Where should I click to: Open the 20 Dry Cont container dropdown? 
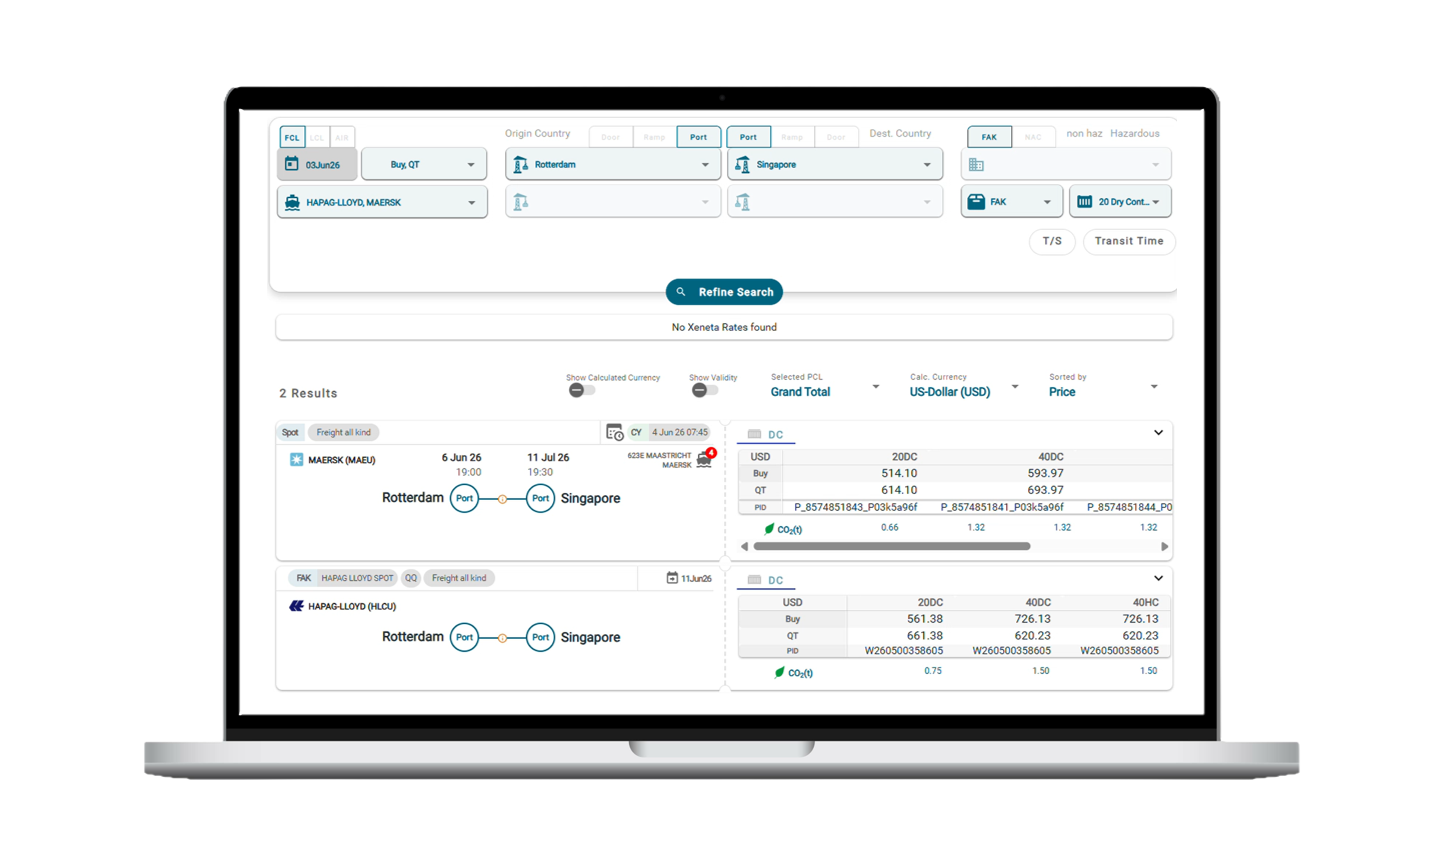pos(1121,202)
